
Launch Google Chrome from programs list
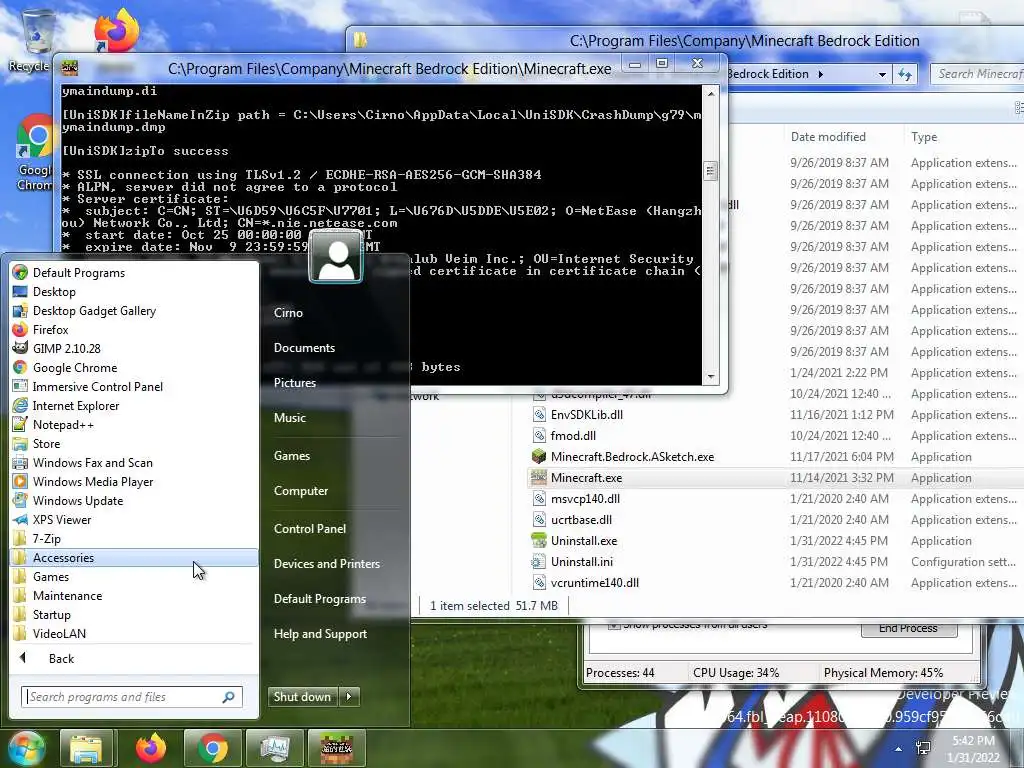point(134,368)
